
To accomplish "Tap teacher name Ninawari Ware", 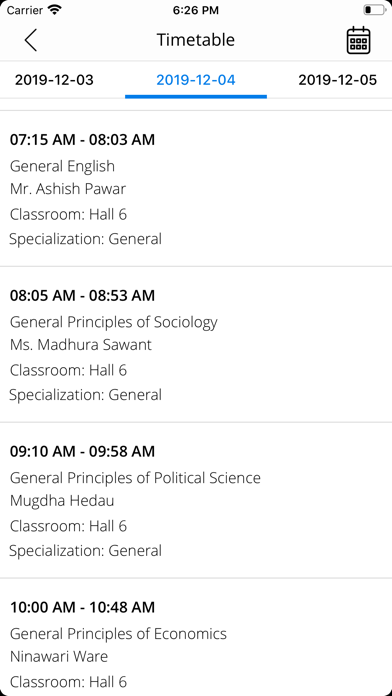I will pos(59,656).
